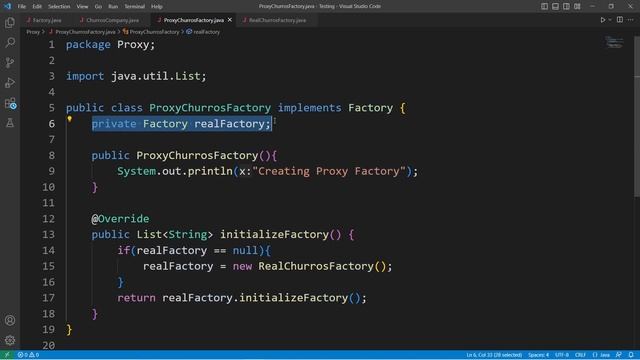Open the run options dropdown arrow
Screen dimensions: 640x360
[610, 20]
